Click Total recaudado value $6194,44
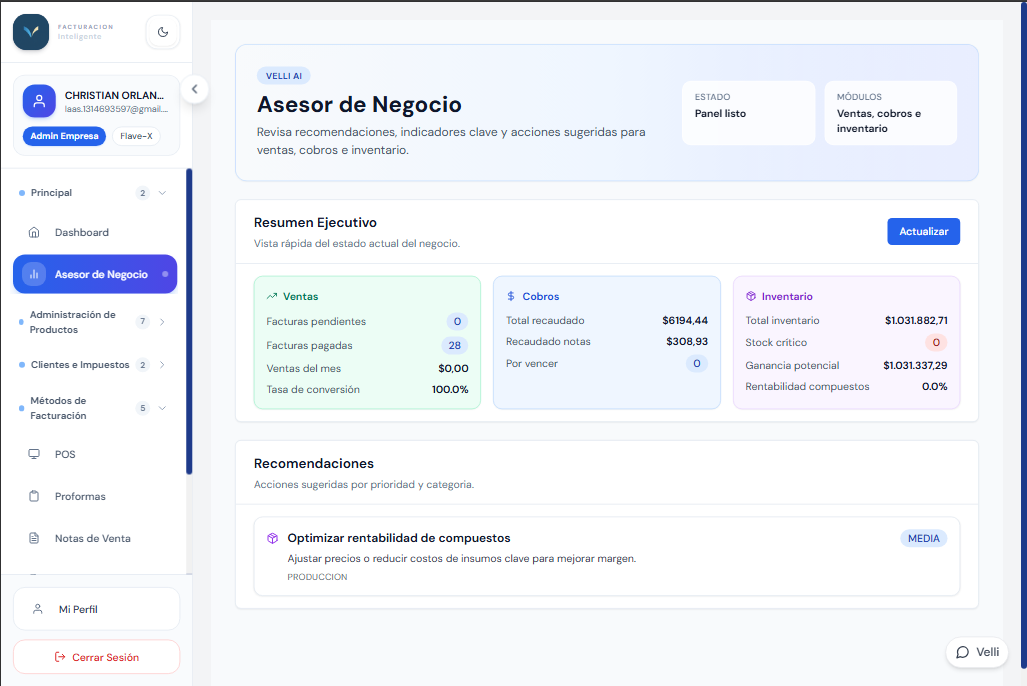The height and width of the screenshot is (686, 1027). (685, 320)
